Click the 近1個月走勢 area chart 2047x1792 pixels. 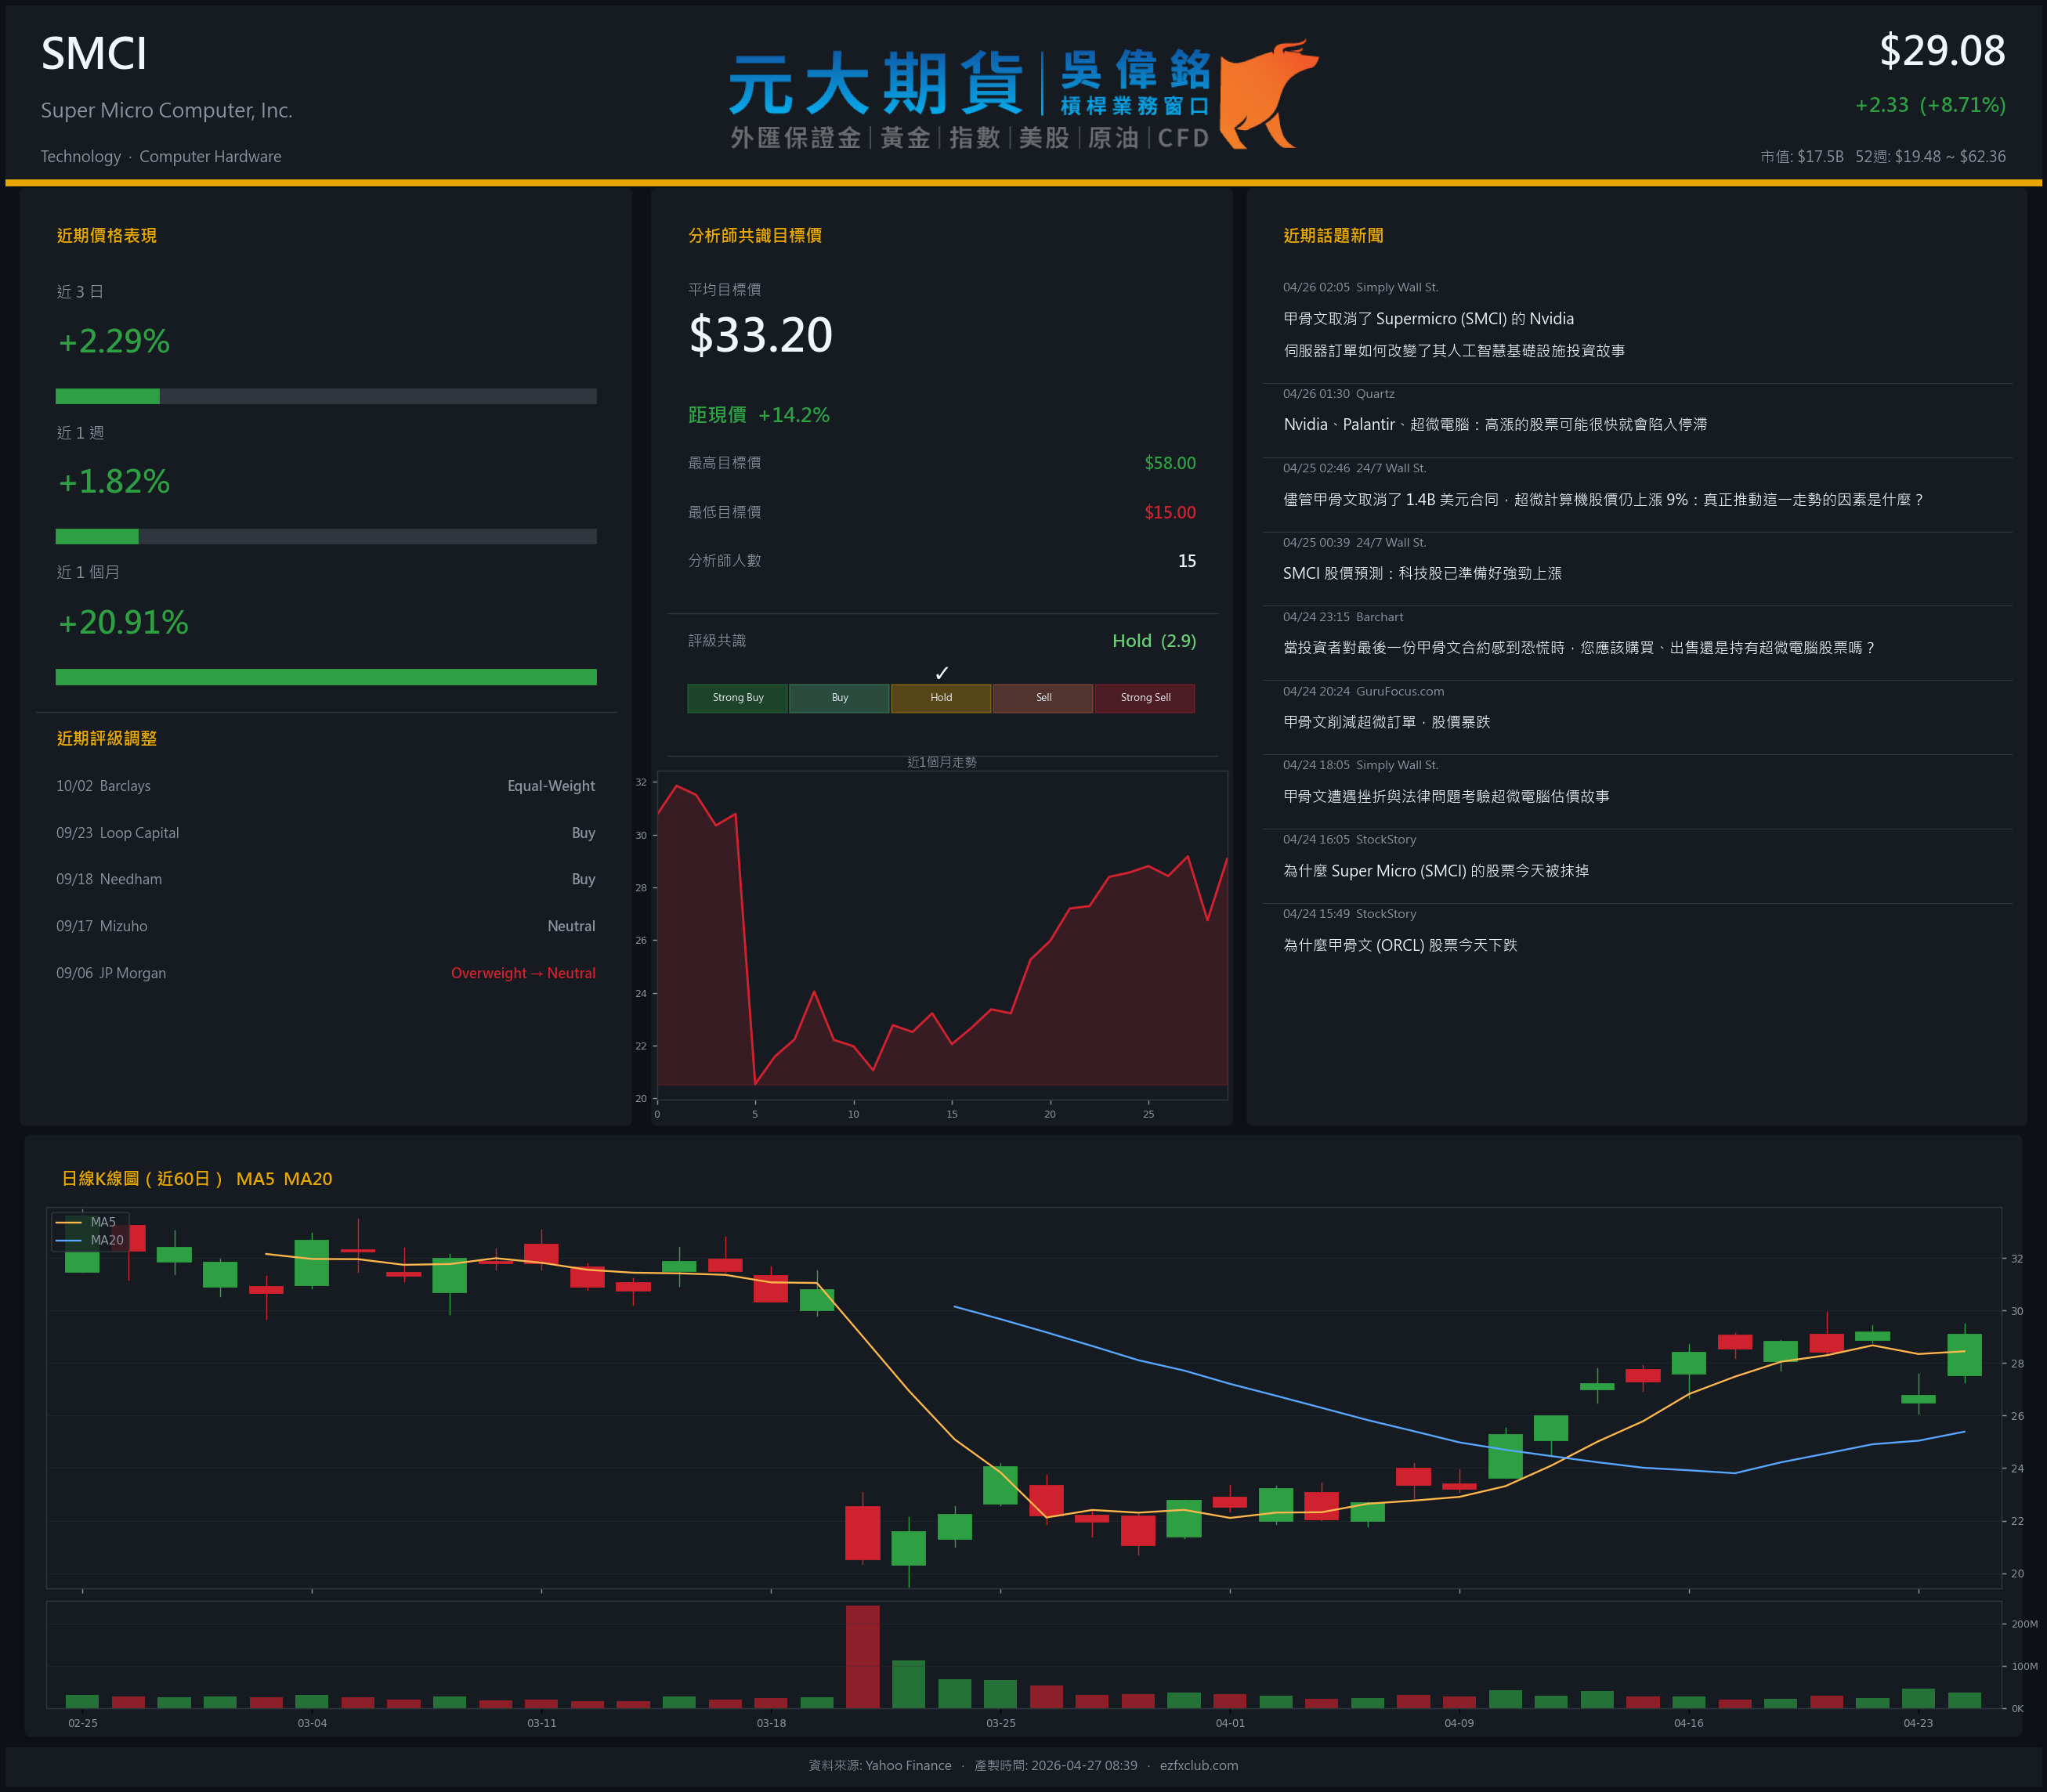[x=941, y=934]
